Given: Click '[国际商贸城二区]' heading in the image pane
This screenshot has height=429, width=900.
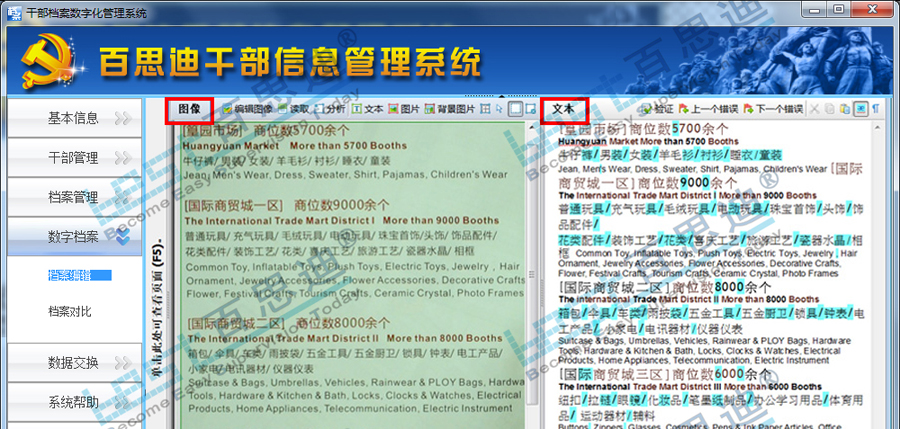Looking at the screenshot, I should (x=237, y=323).
